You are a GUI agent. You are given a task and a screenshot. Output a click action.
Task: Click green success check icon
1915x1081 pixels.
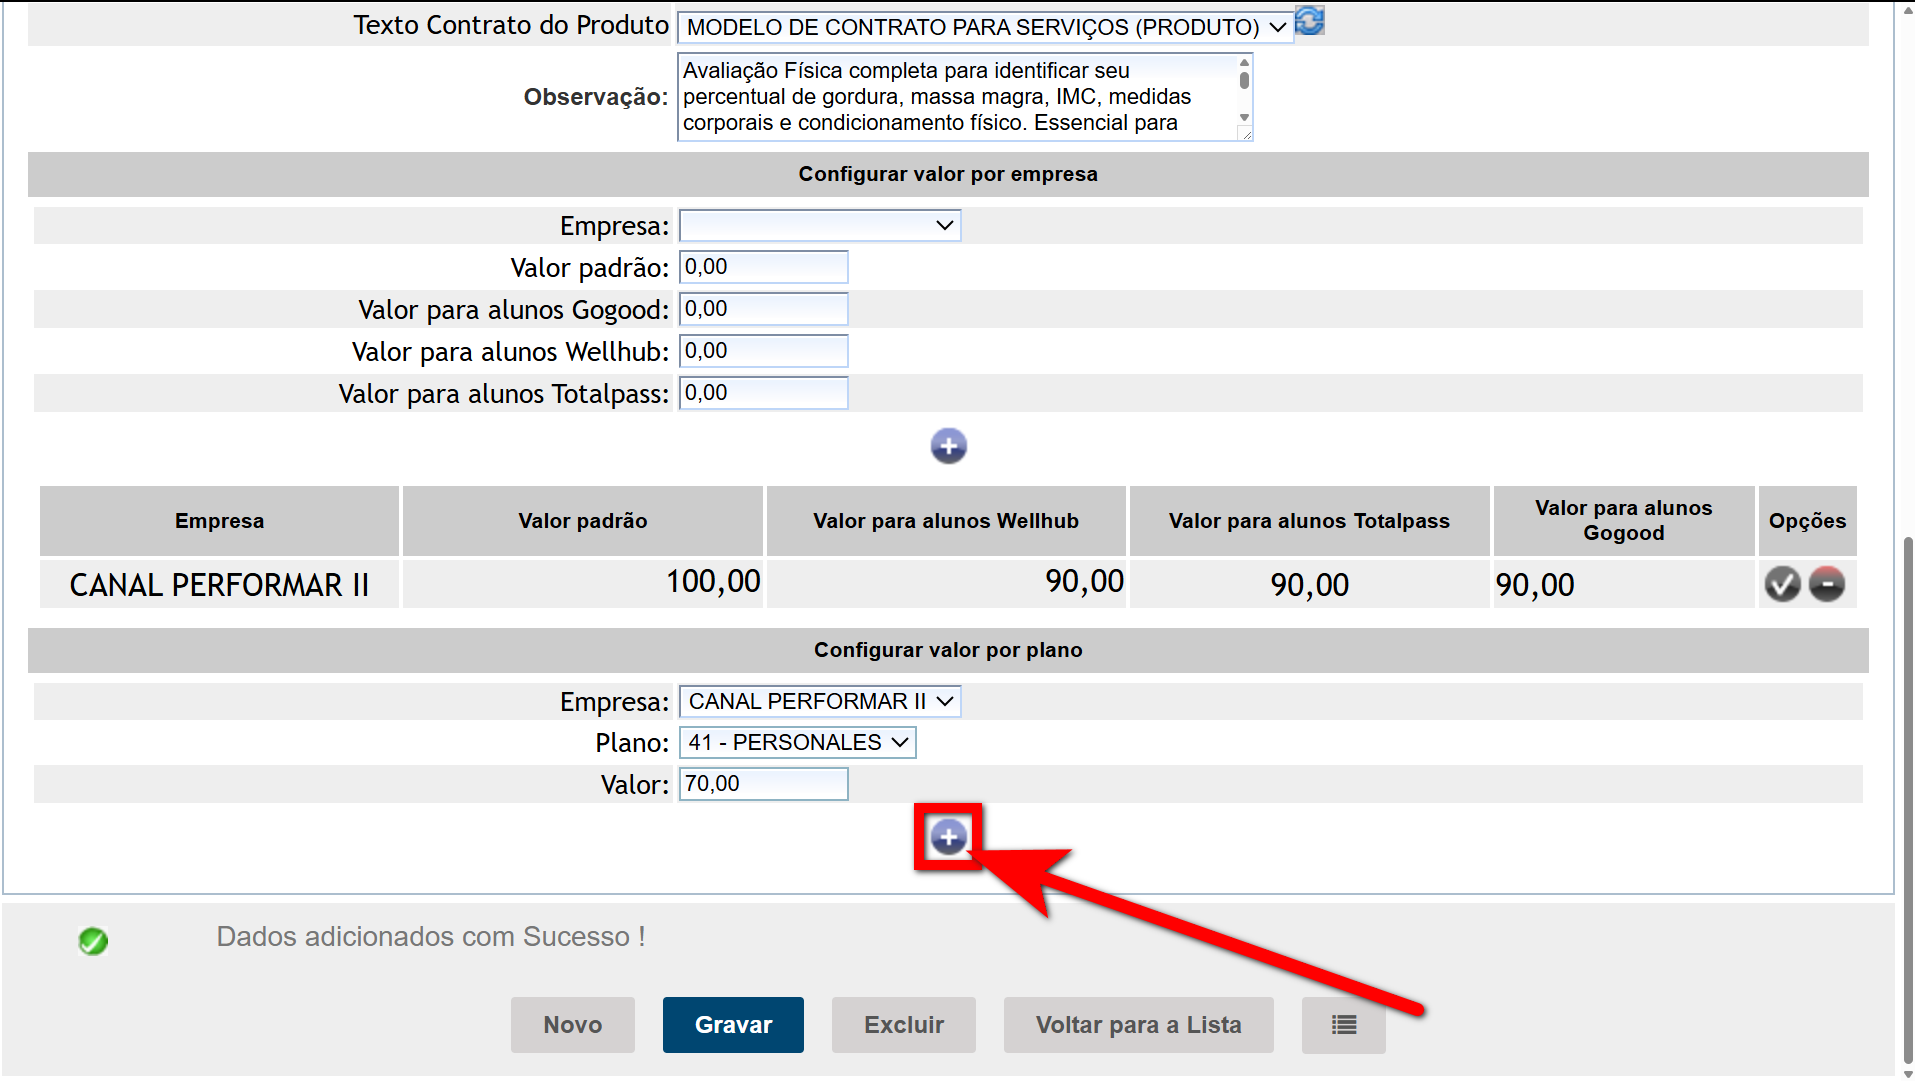pos(93,941)
